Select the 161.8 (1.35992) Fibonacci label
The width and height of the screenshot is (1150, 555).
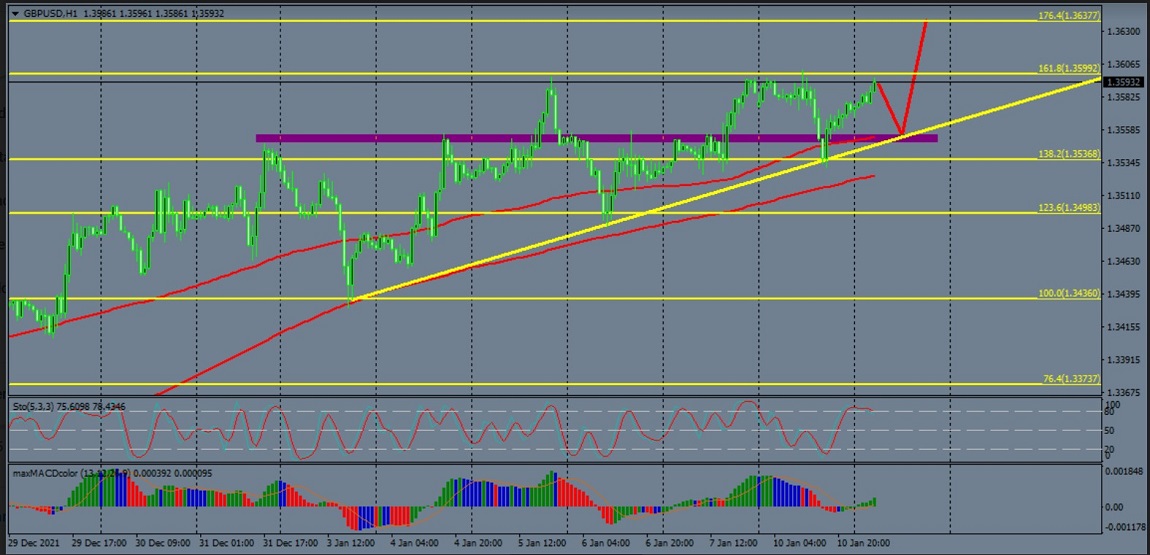[x=1068, y=69]
